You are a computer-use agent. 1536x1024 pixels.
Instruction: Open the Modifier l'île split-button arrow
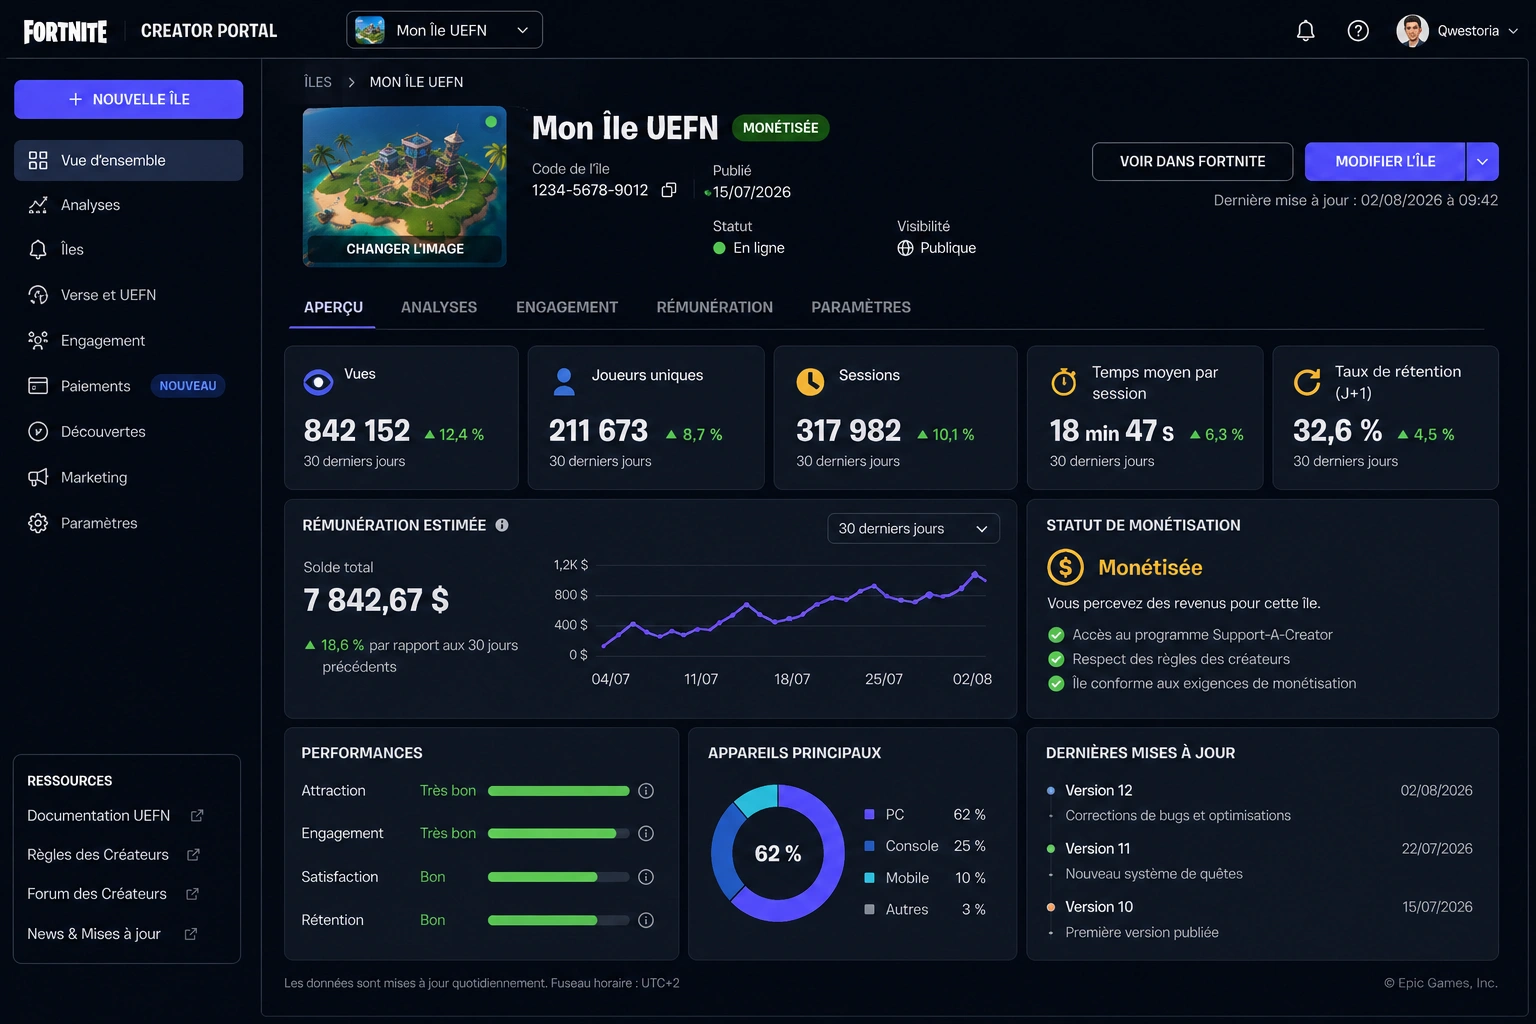pyautogui.click(x=1482, y=161)
